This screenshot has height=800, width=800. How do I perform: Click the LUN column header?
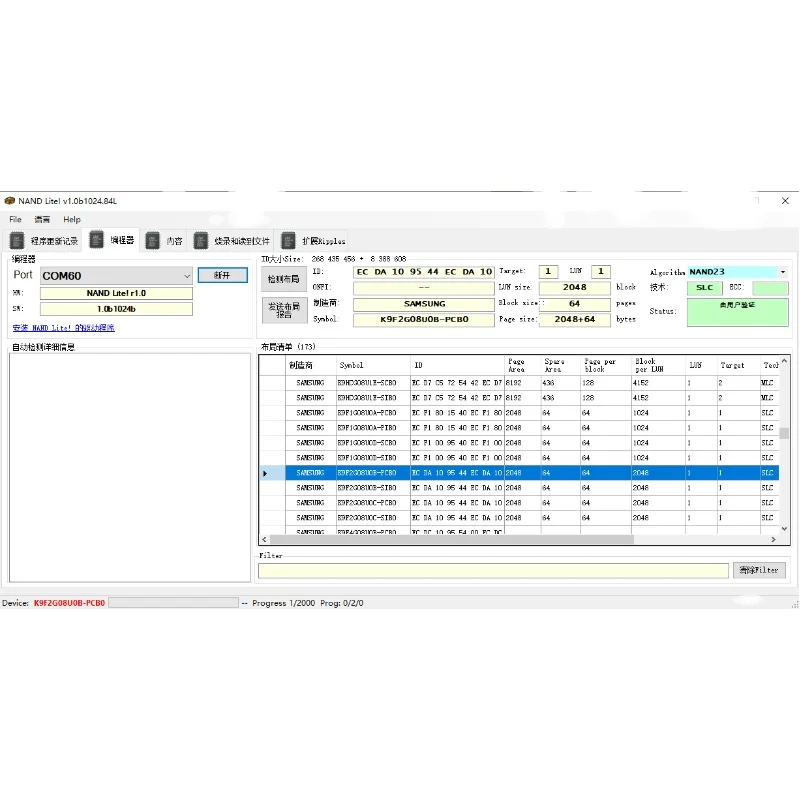click(x=701, y=365)
